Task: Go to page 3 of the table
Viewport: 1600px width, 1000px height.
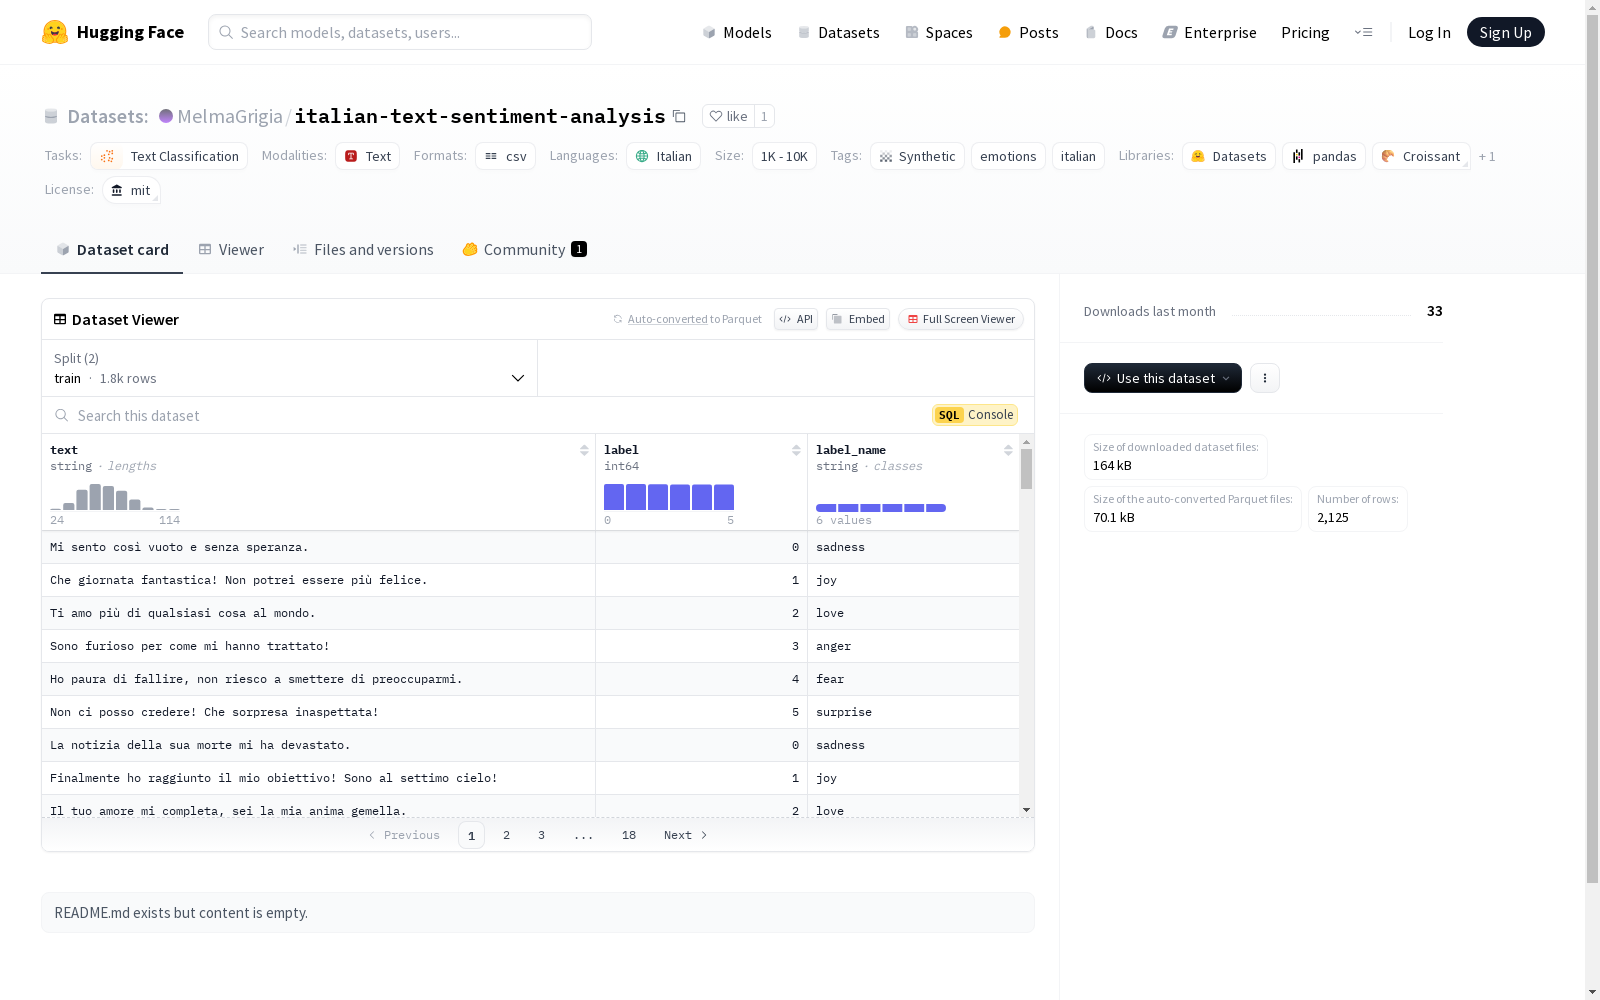Action: [542, 835]
